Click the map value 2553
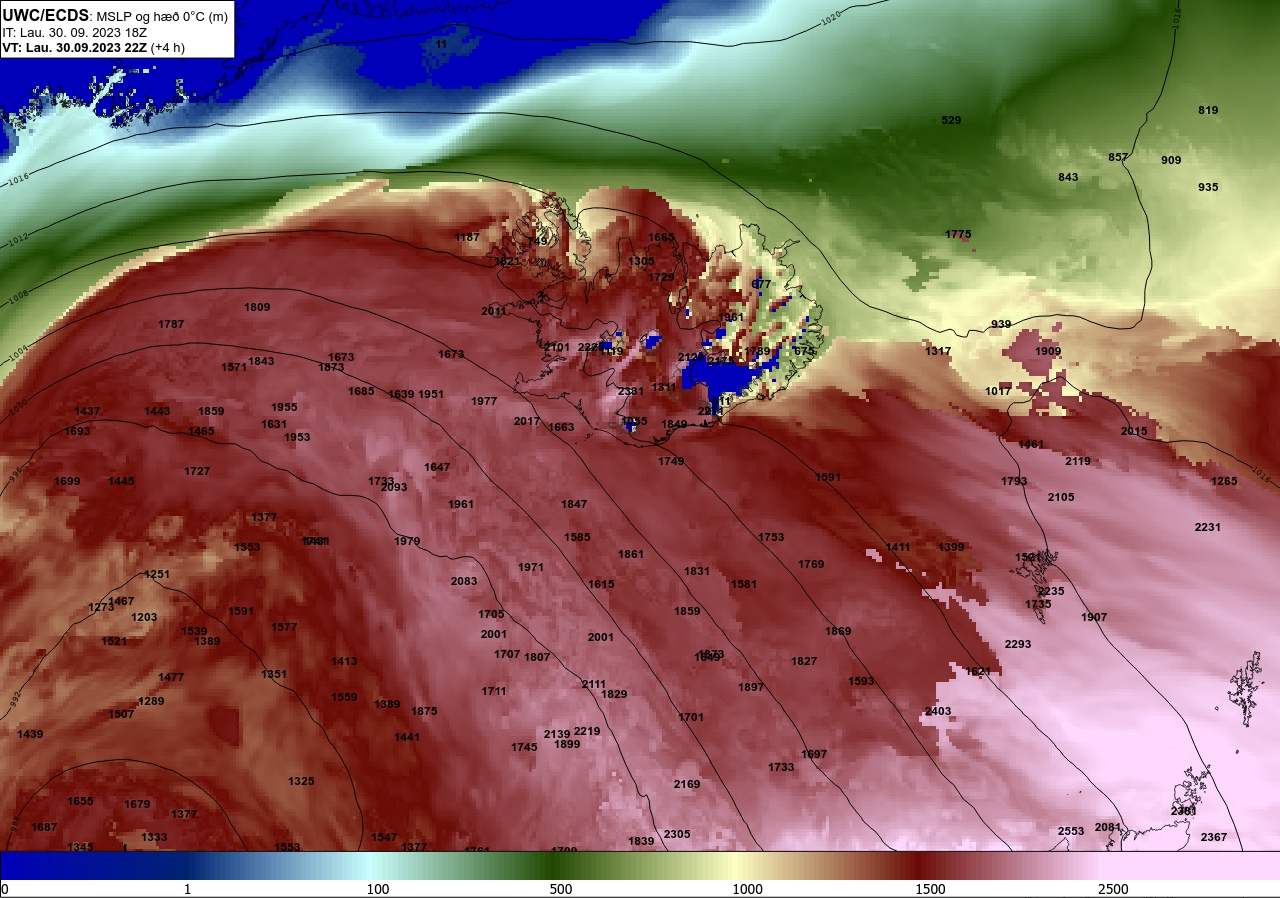This screenshot has width=1280, height=898. (x=1071, y=831)
